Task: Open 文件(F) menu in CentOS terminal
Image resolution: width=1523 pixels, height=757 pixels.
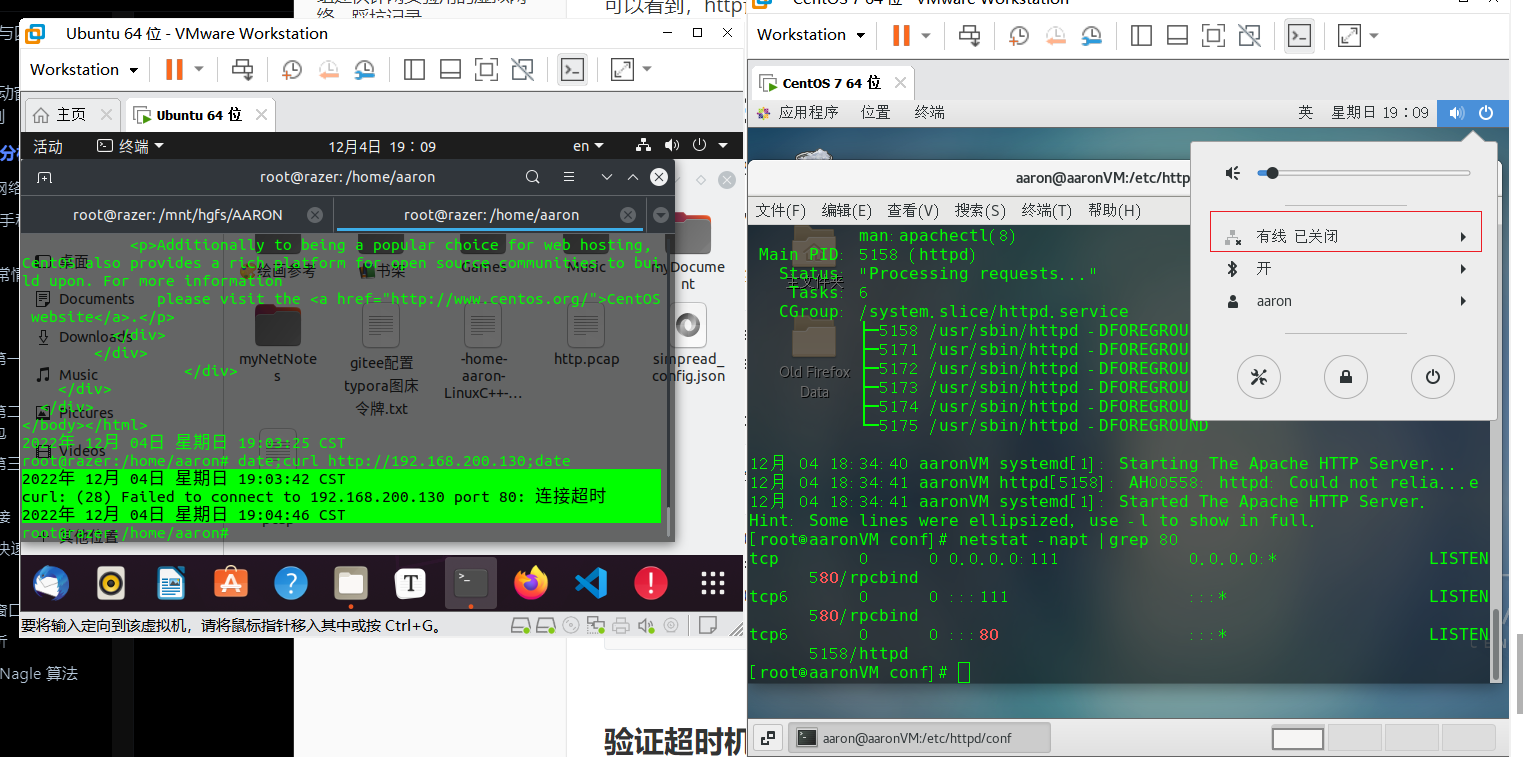Action: 781,210
